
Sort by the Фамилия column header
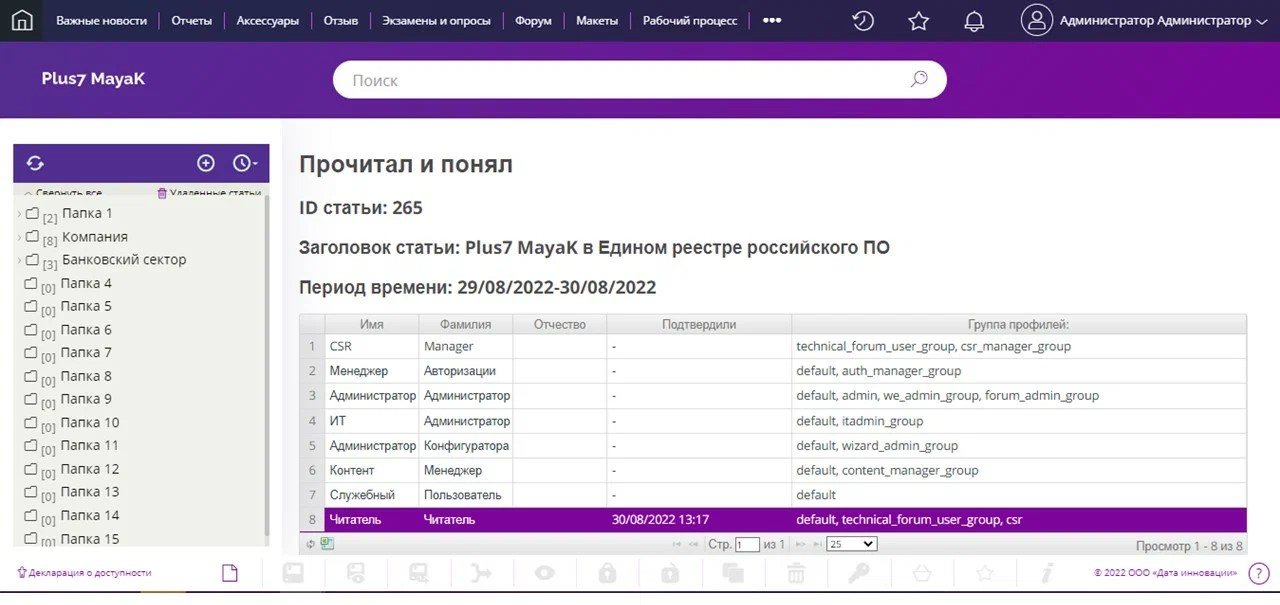coord(466,324)
